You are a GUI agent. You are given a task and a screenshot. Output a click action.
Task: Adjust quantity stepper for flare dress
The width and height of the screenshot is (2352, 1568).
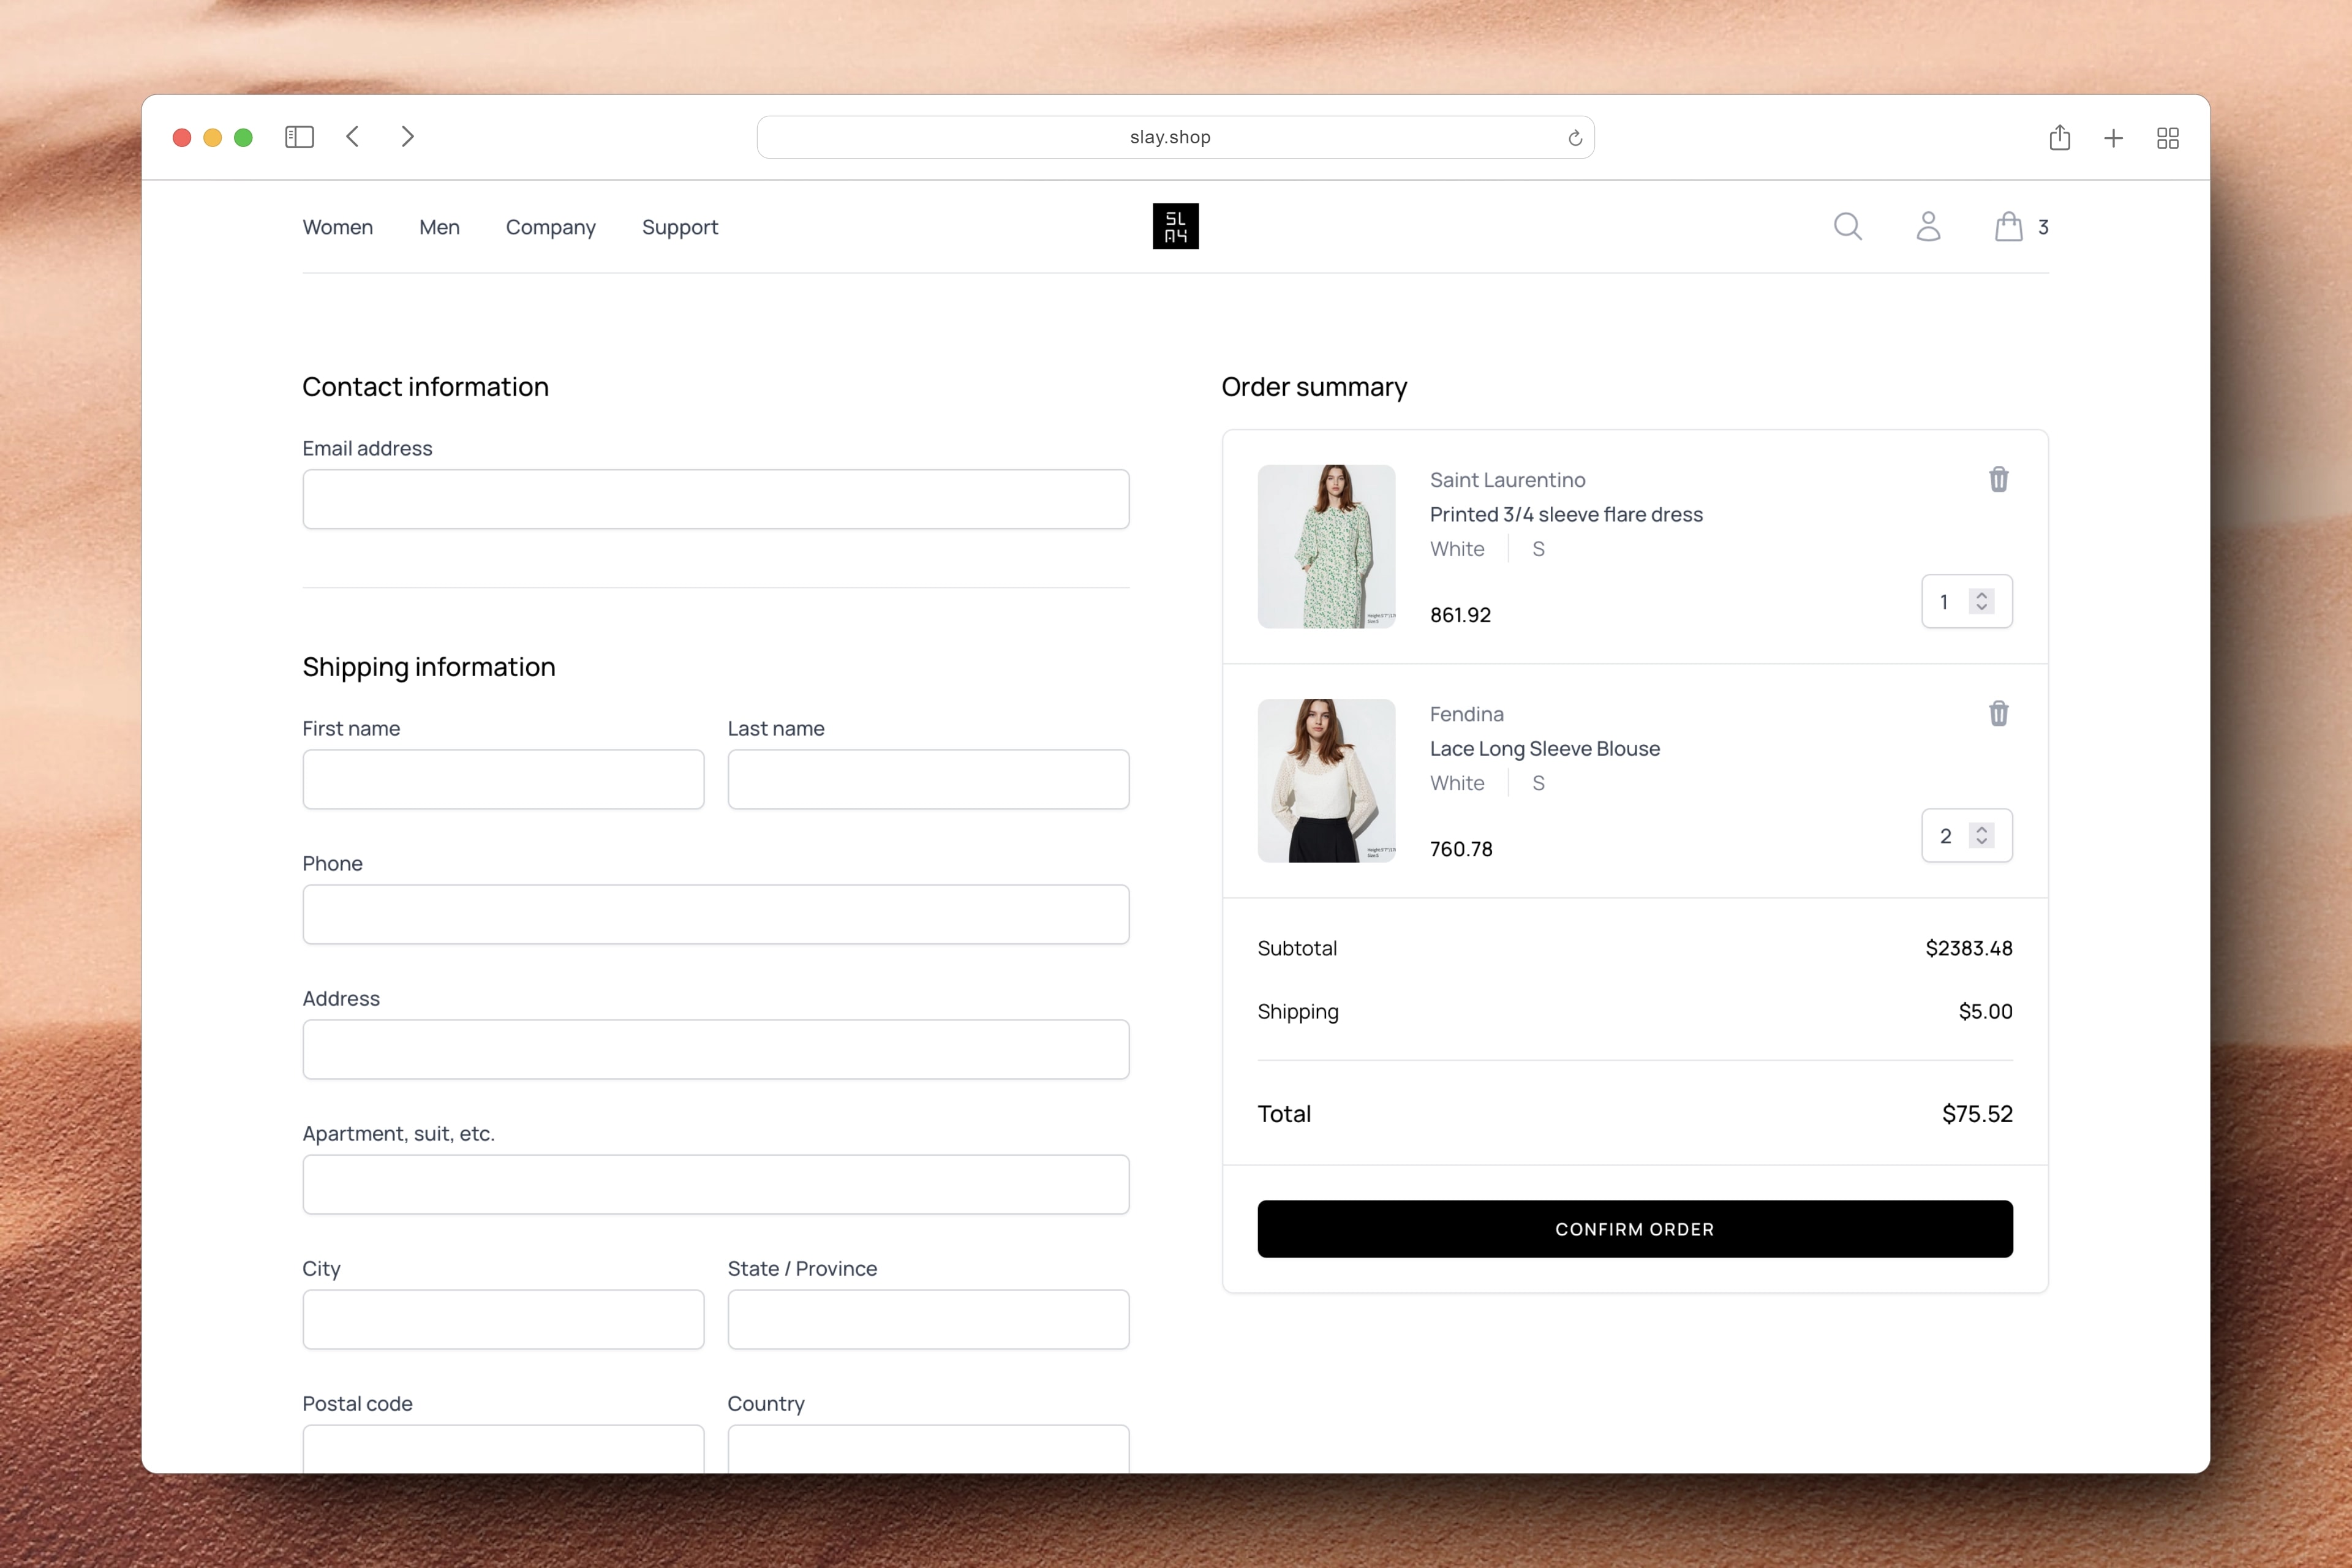pos(1981,601)
